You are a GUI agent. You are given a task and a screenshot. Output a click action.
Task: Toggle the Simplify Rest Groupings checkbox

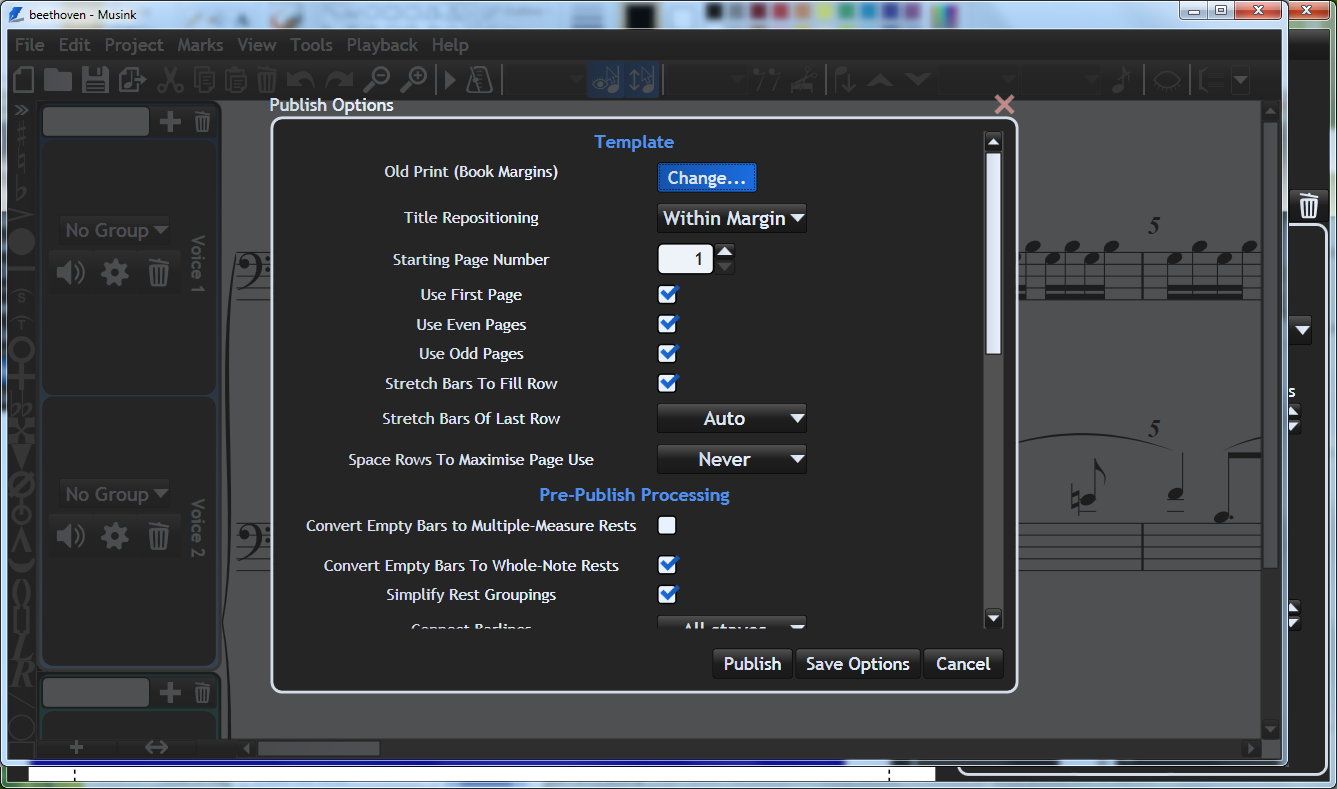pyautogui.click(x=668, y=595)
